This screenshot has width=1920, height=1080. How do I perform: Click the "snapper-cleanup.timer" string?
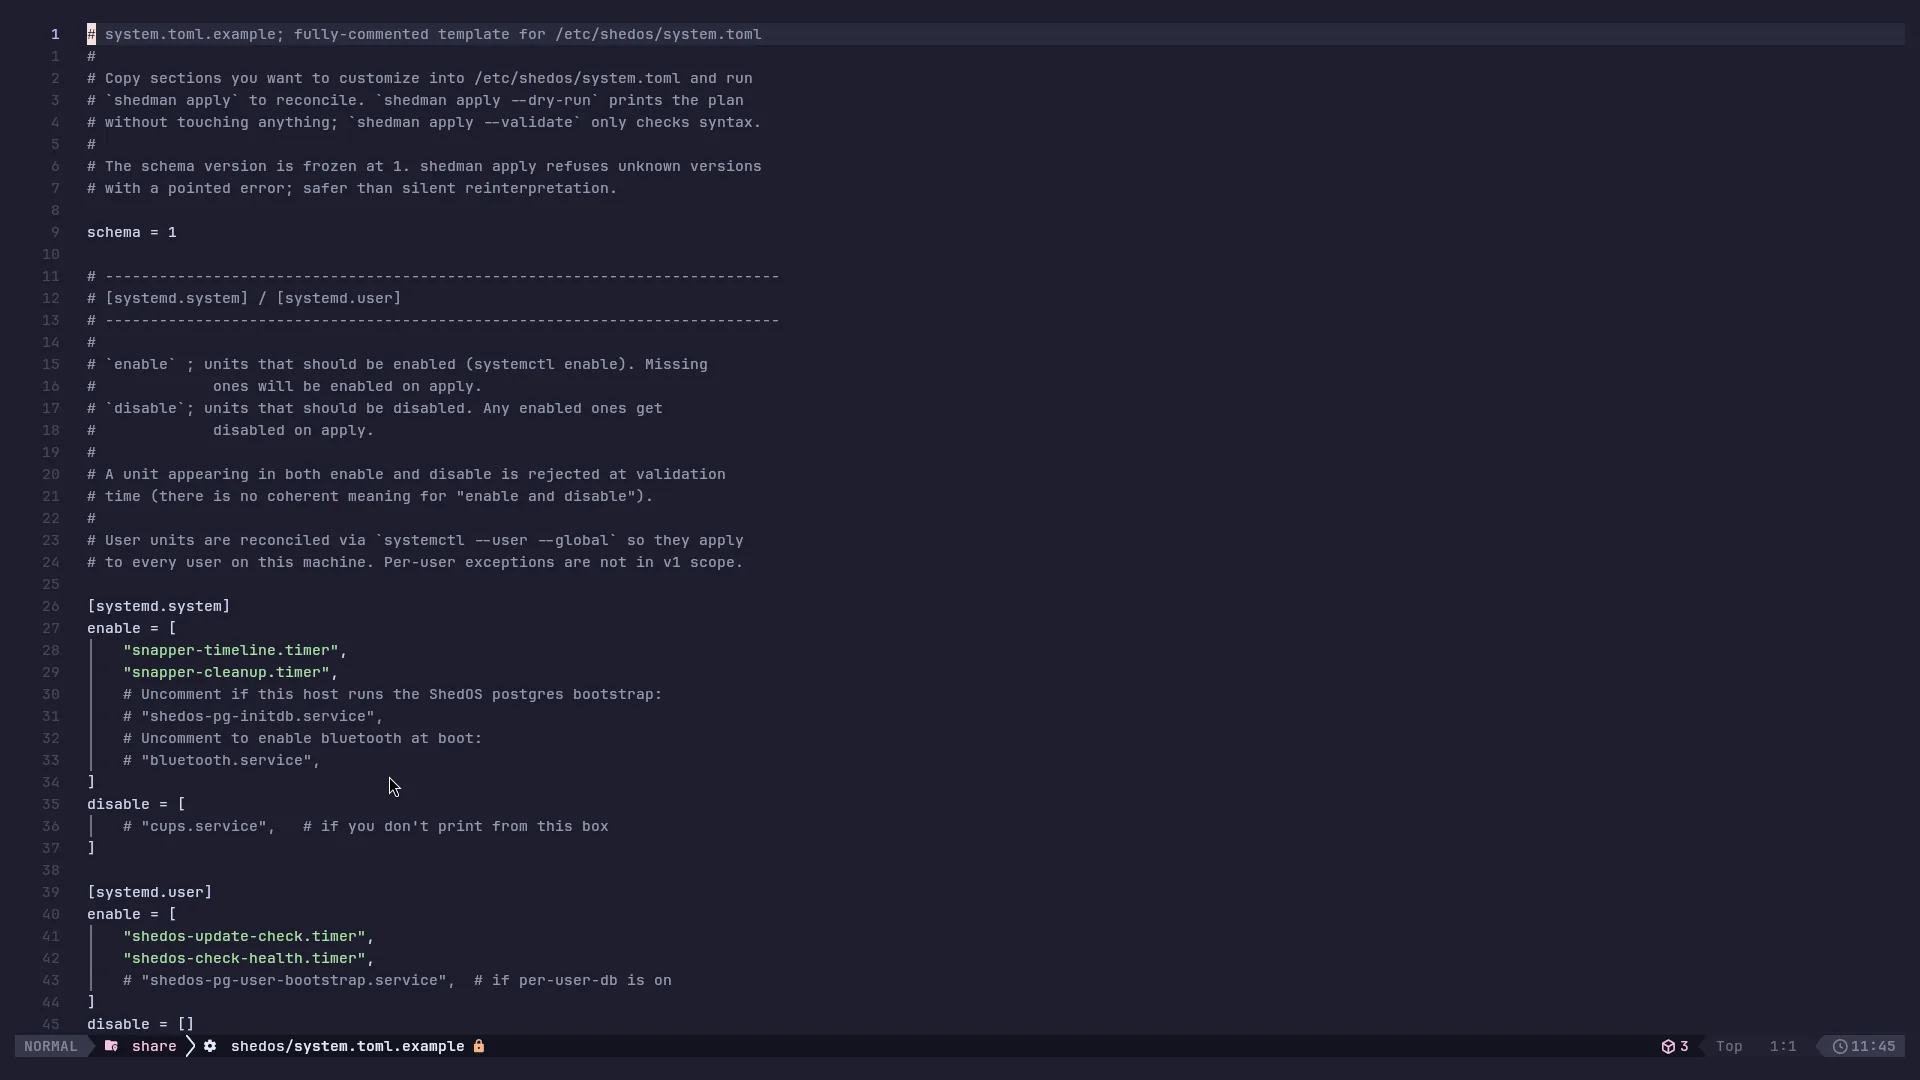point(227,672)
